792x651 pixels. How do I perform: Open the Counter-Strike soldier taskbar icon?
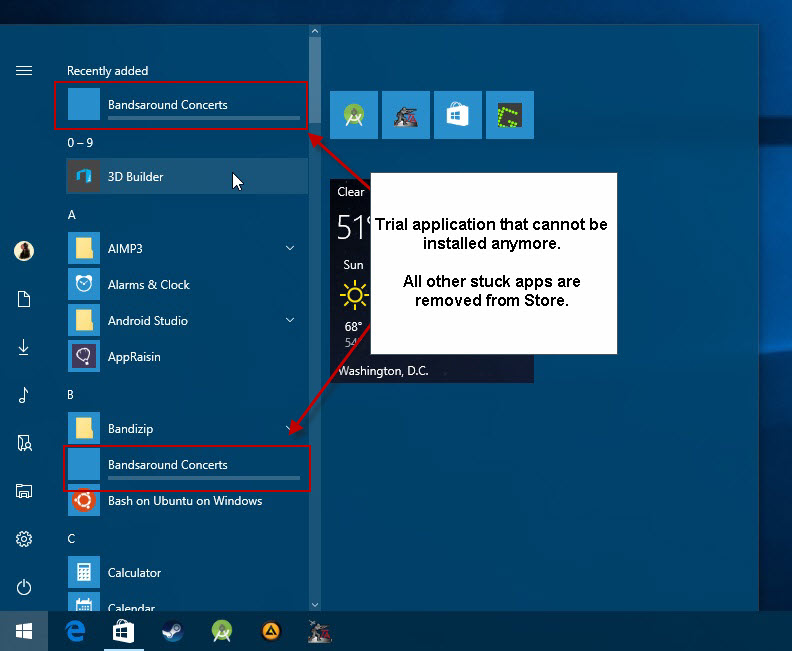(320, 631)
